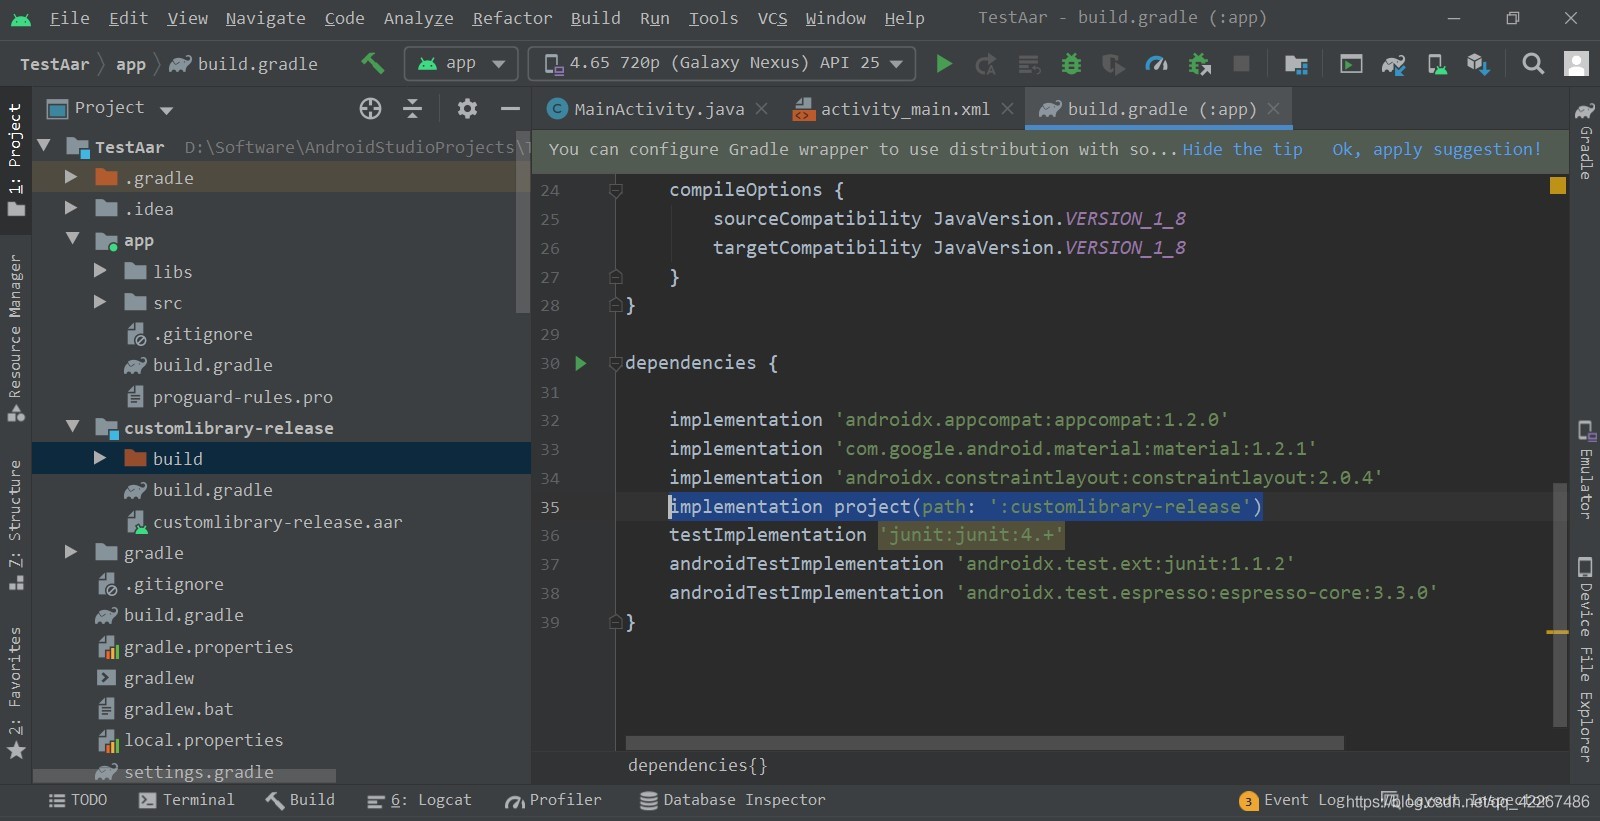Open the 6: Logcat tool window

[419, 800]
